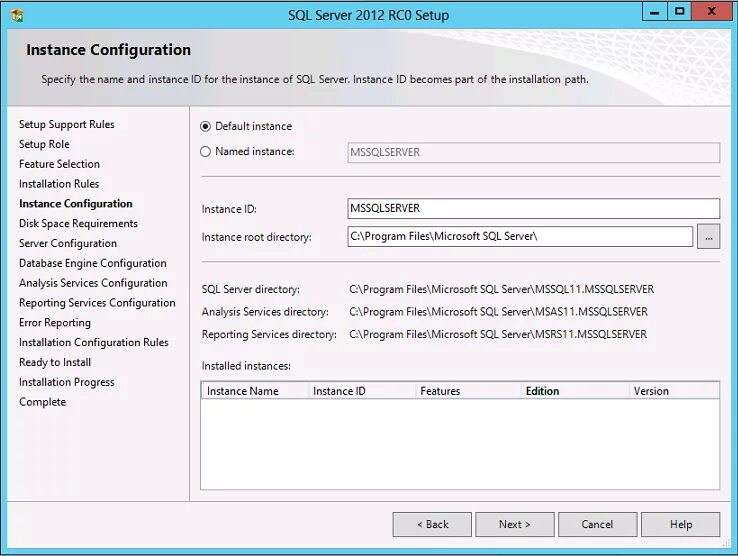Sort by Instance ID column header
Image resolution: width=738 pixels, height=556 pixels.
[x=361, y=391]
